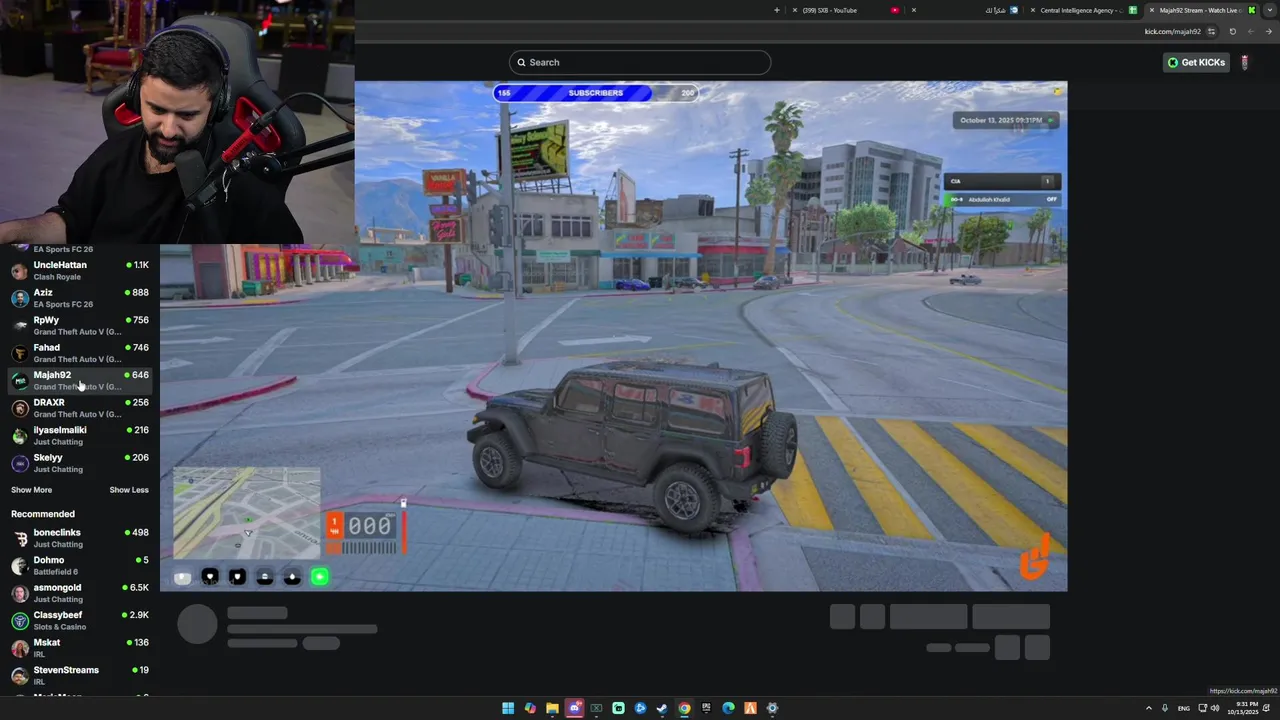Click the Subscribers goal progress bar

pyautogui.click(x=596, y=93)
